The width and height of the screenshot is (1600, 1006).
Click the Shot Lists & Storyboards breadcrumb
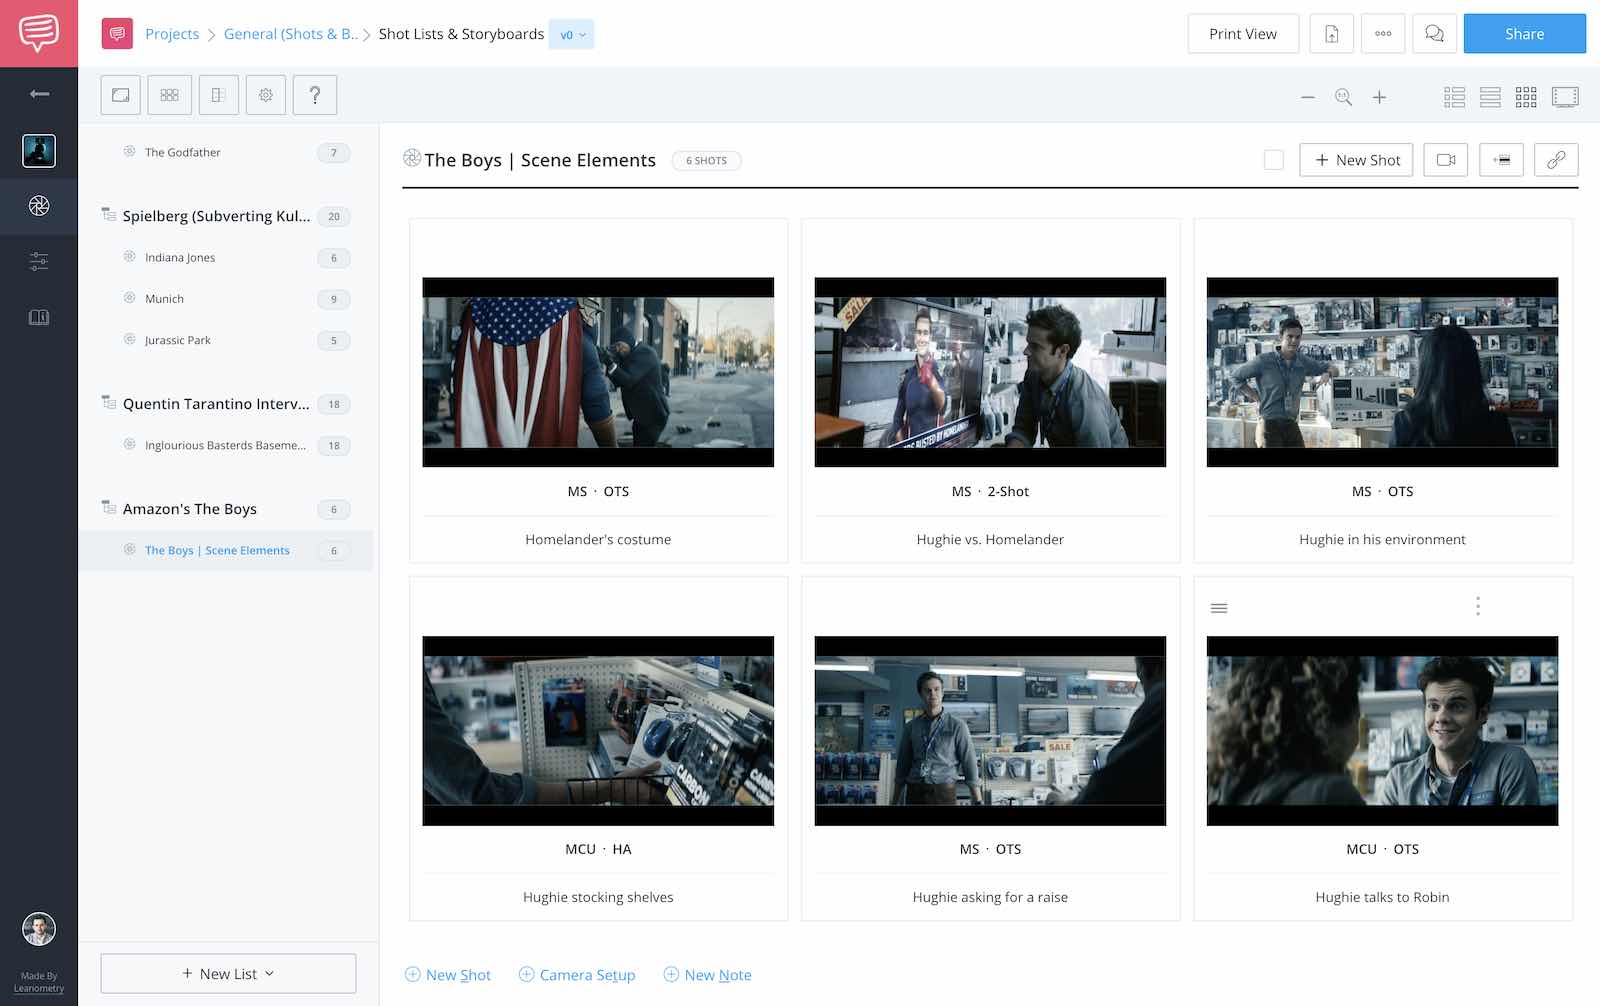point(461,34)
